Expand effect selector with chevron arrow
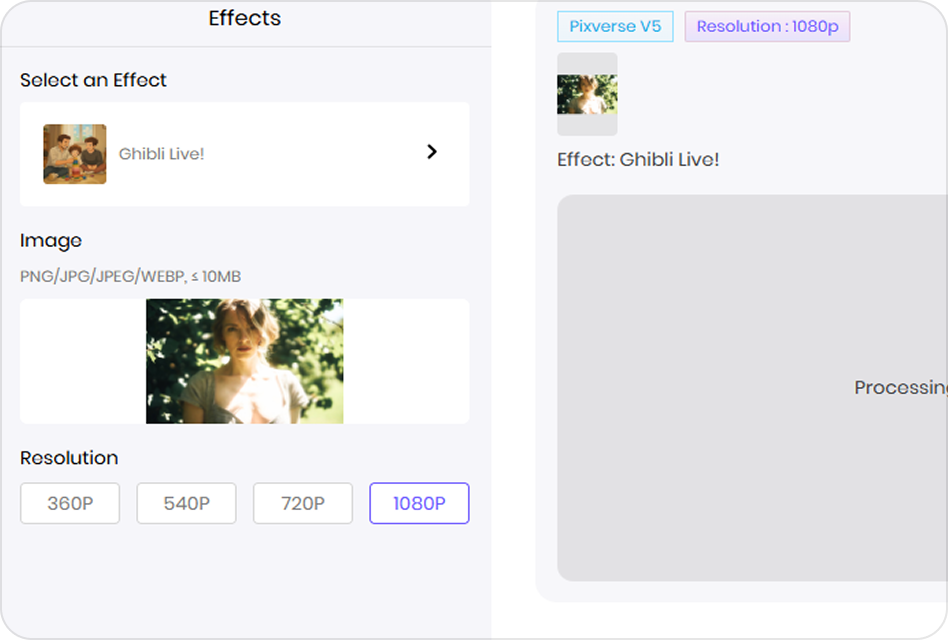This screenshot has width=948, height=640. (x=432, y=152)
